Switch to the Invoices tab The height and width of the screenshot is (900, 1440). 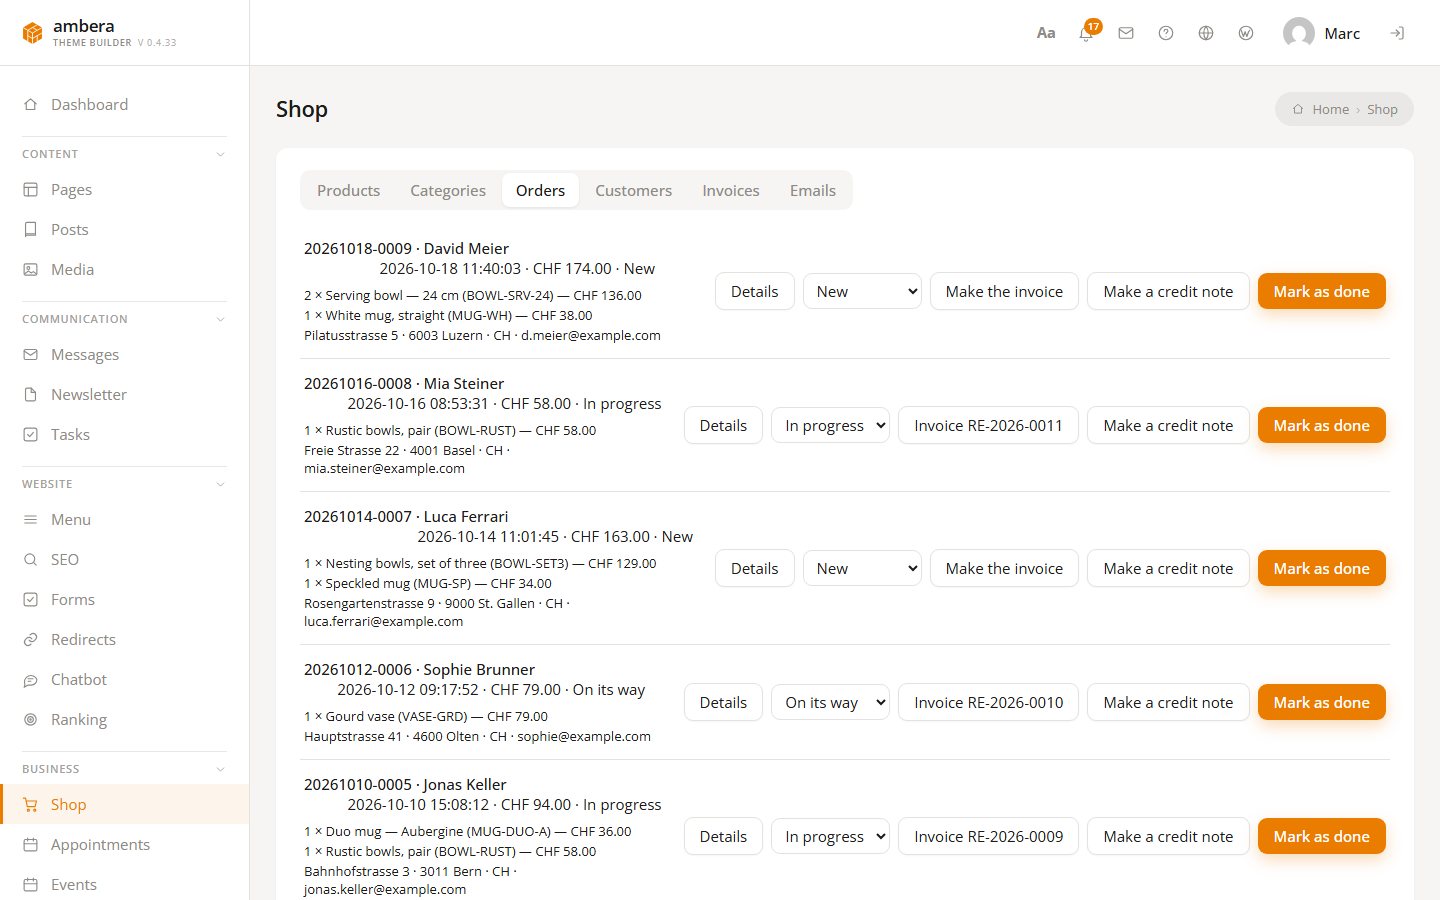[731, 190]
